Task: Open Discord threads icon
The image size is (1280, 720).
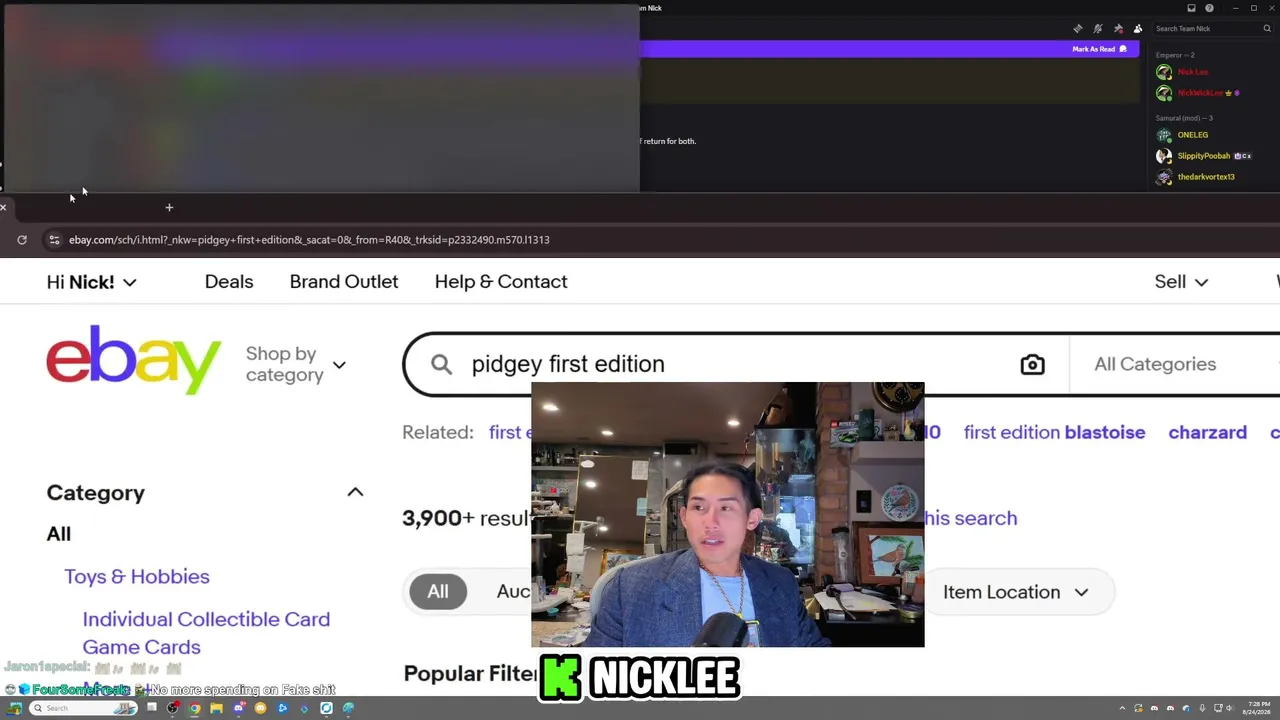Action: (x=1077, y=29)
